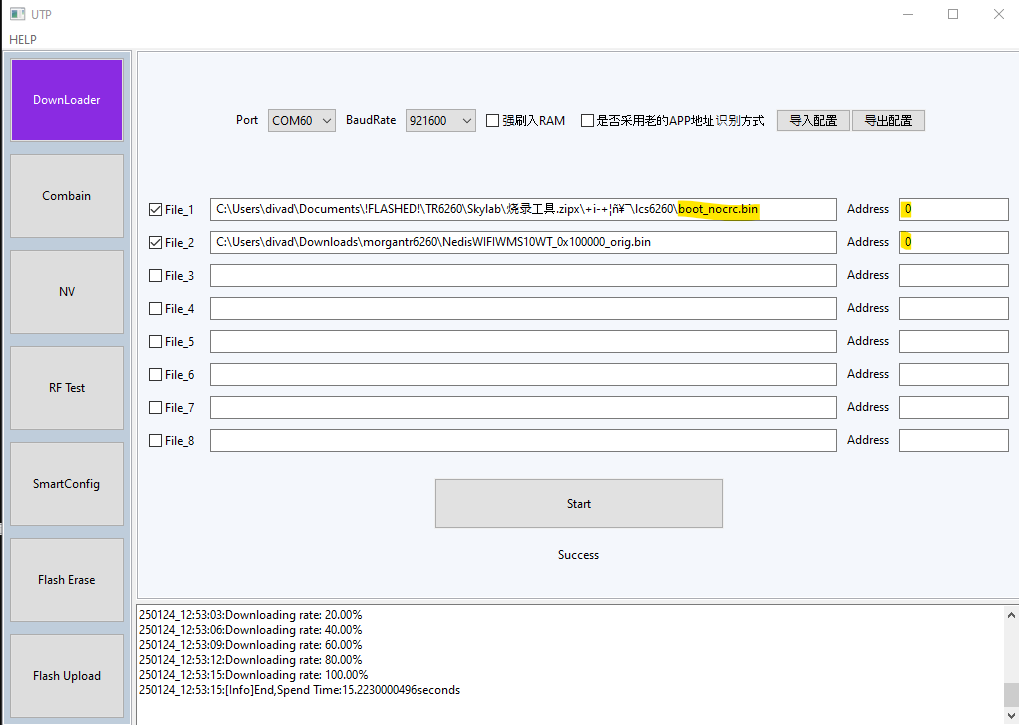Screen dimensions: 1019x725
Task: Uncheck the File_2 checkbox
Action: coord(155,242)
